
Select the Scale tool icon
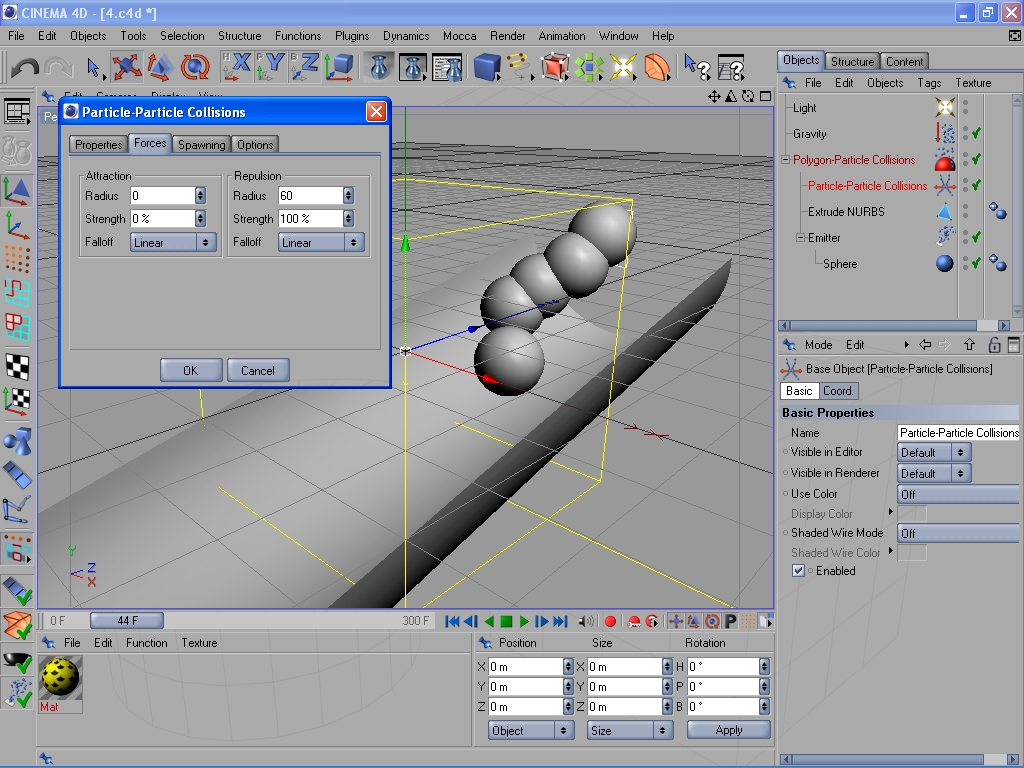pos(160,67)
